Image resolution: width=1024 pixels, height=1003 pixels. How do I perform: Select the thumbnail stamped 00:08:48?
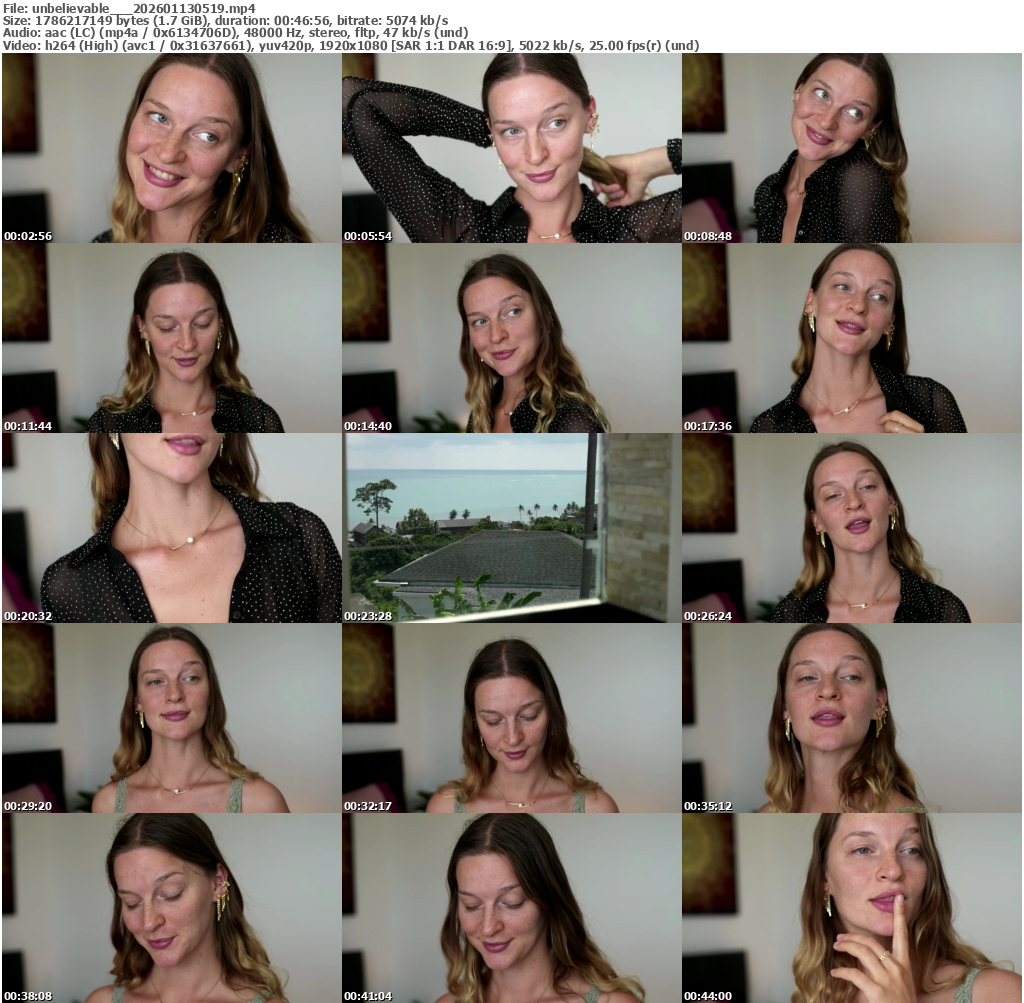[852, 148]
